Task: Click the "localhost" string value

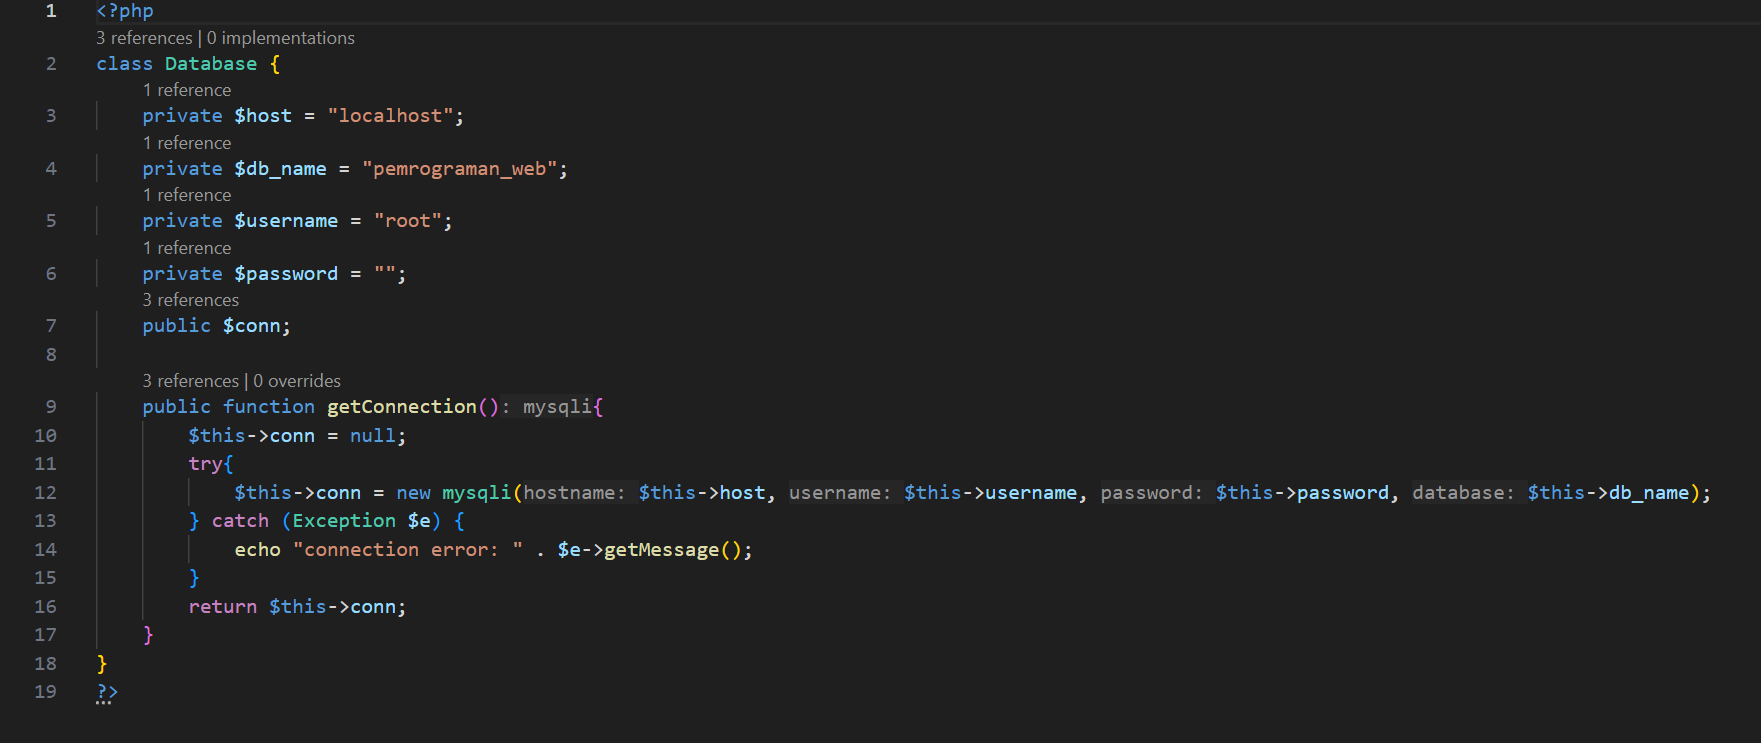Action: click(390, 116)
